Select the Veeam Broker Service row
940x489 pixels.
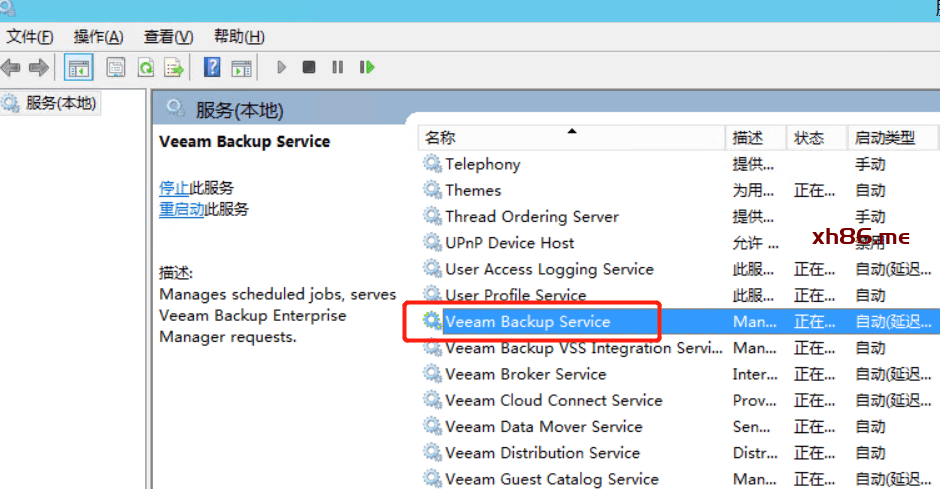coord(679,374)
